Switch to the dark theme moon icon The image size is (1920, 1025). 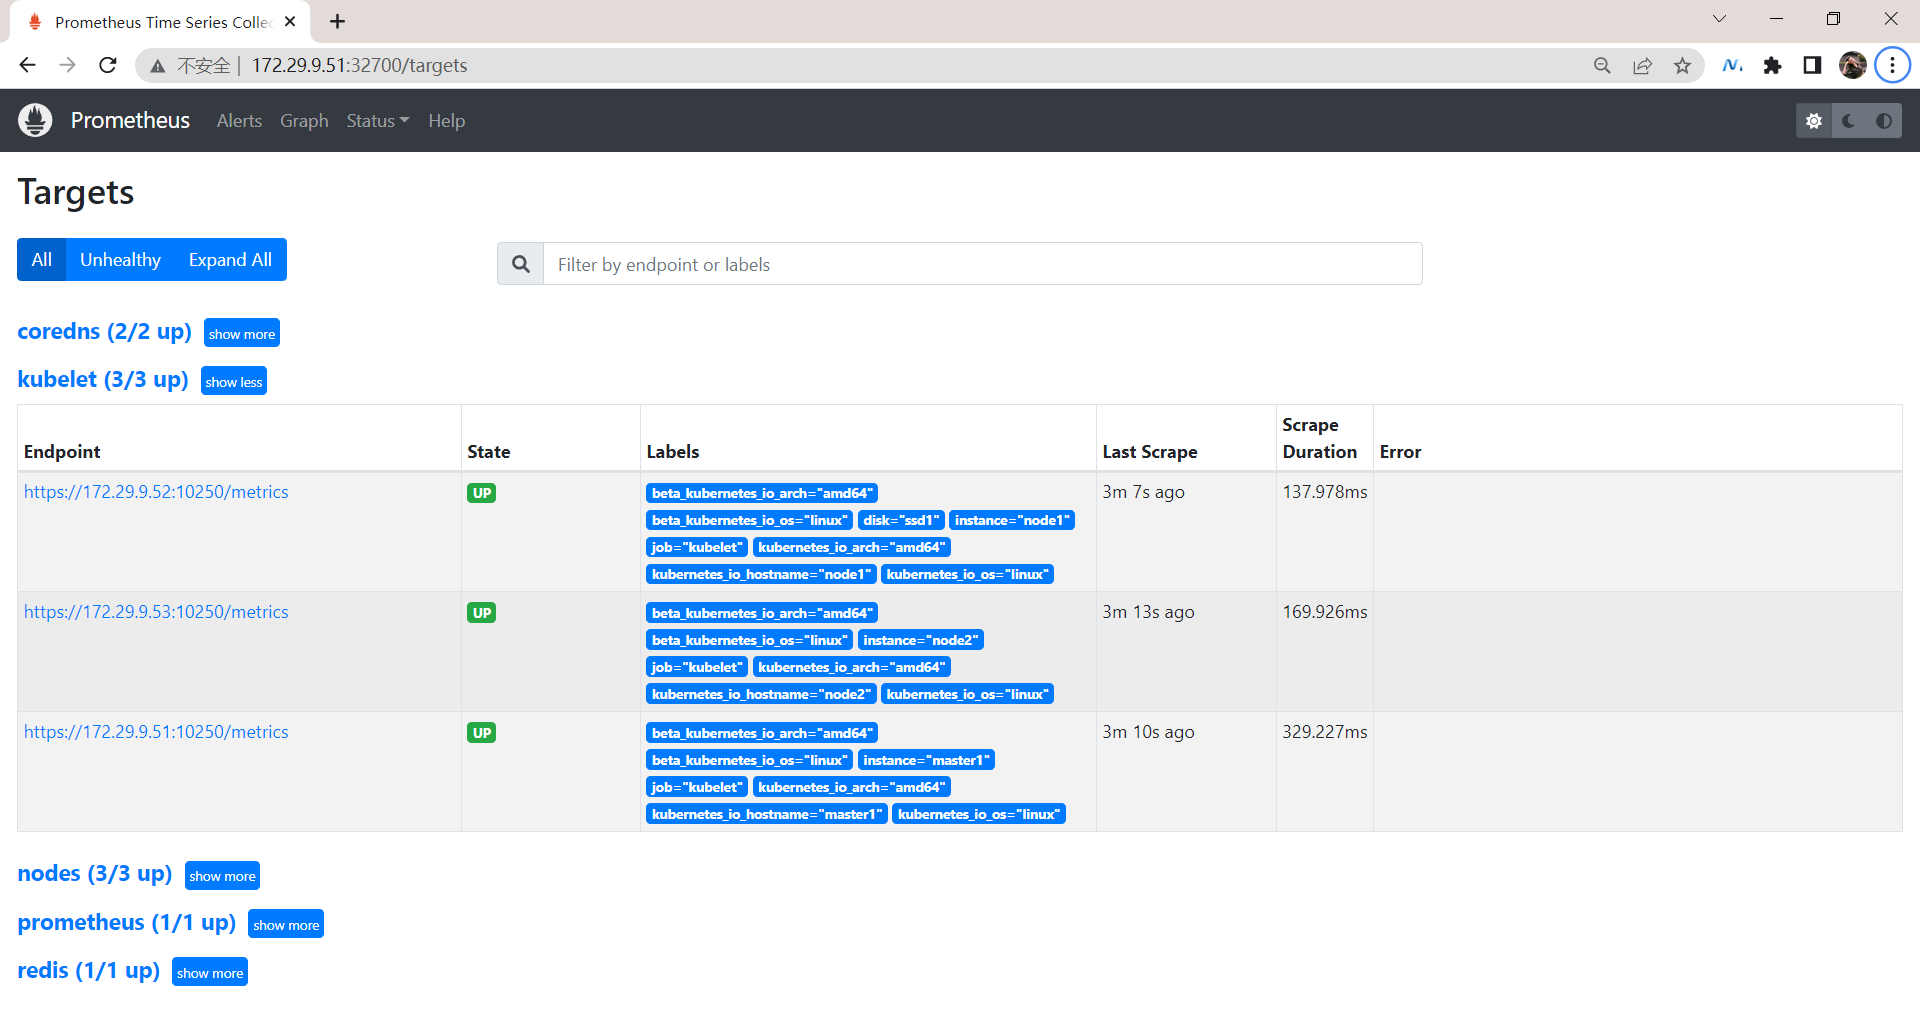pyautogui.click(x=1849, y=121)
